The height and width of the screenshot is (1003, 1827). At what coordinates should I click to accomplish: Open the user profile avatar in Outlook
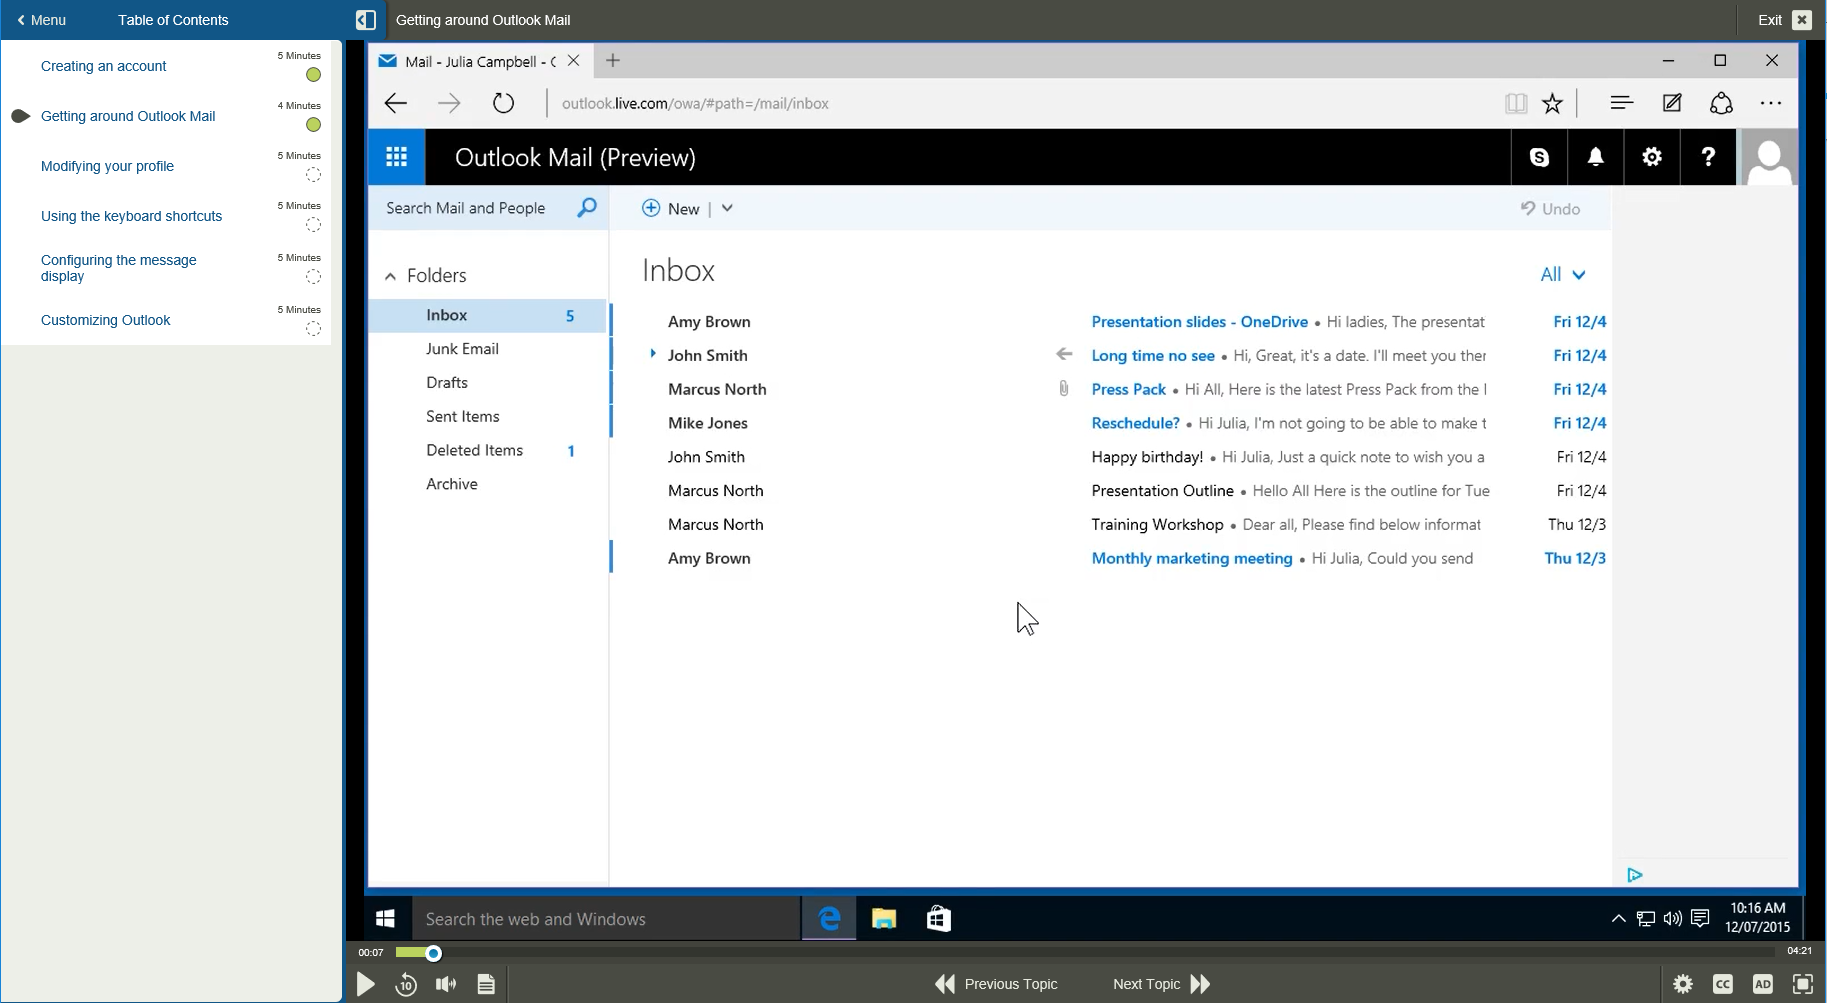click(x=1769, y=157)
